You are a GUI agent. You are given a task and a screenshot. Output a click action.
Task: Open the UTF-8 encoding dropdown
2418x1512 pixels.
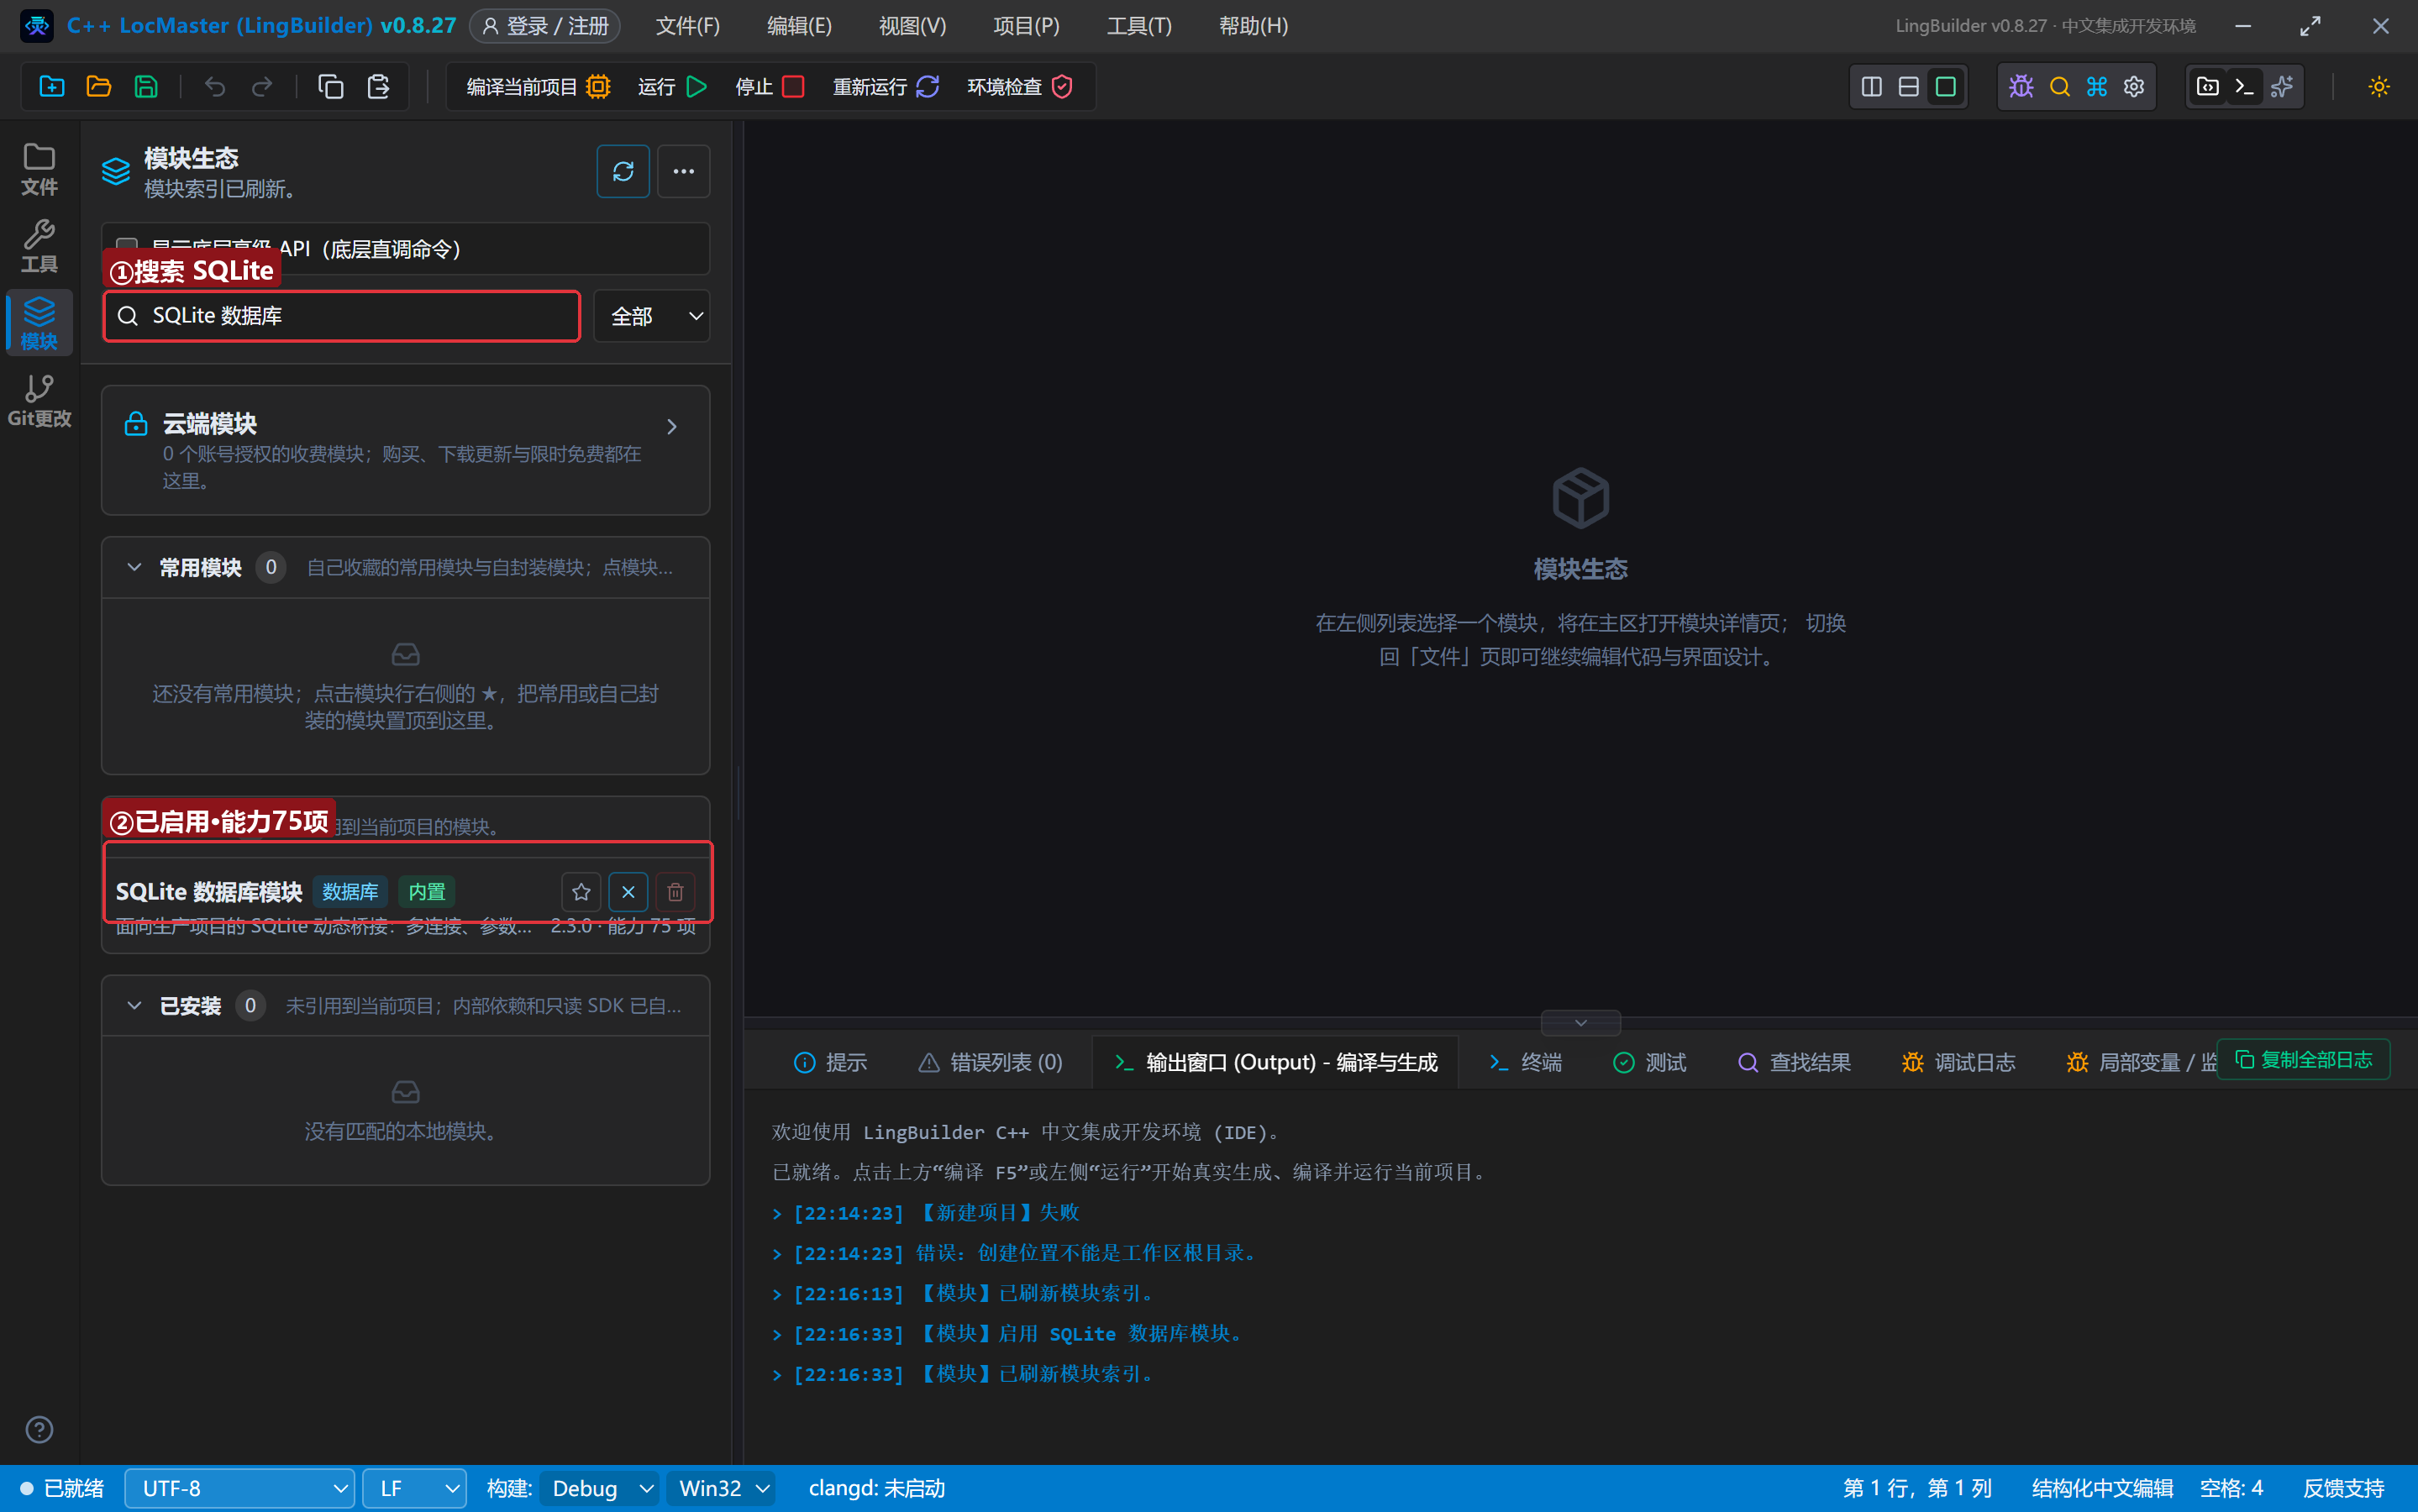point(240,1489)
